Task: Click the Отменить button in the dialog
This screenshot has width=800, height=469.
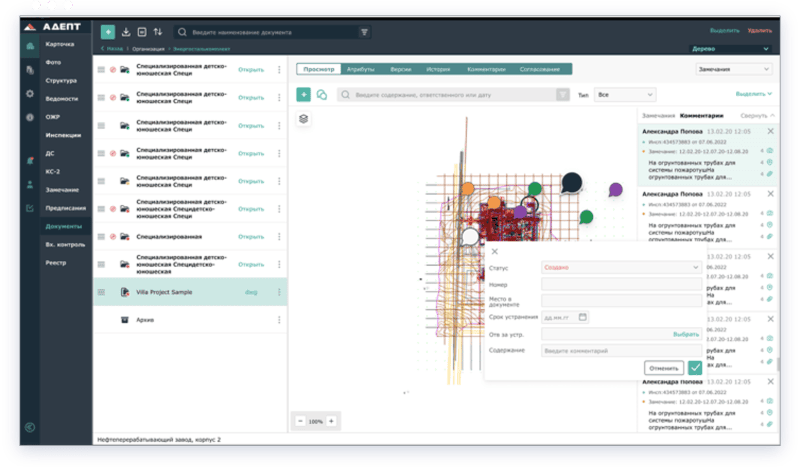Action: 662,368
